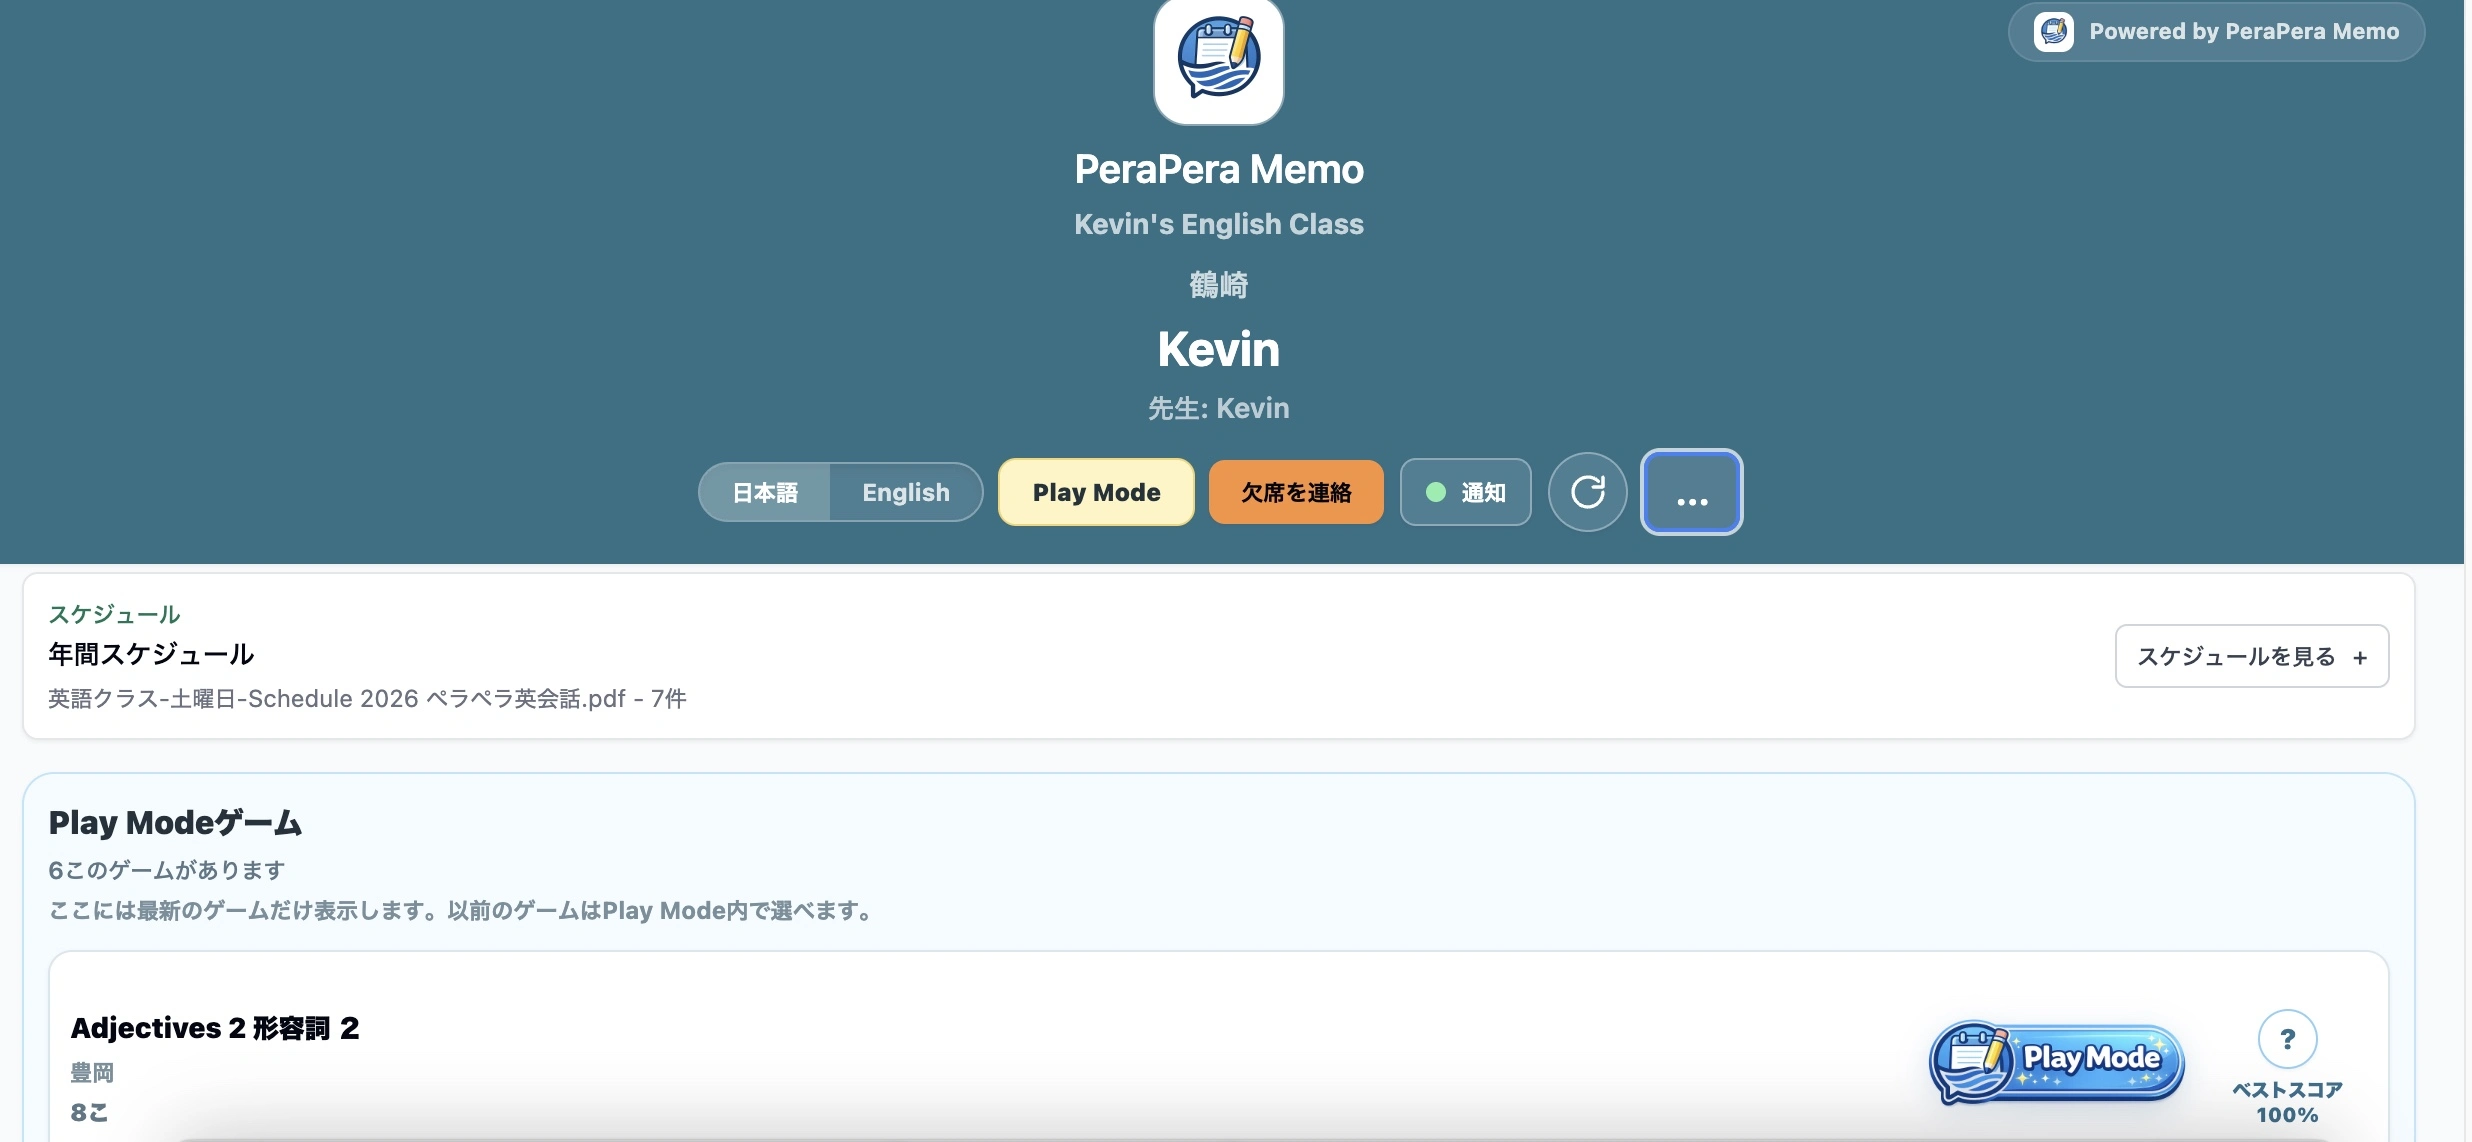This screenshot has height=1142, width=2472.
Task: Click the Play Modeゲーム section heading
Action: [175, 822]
